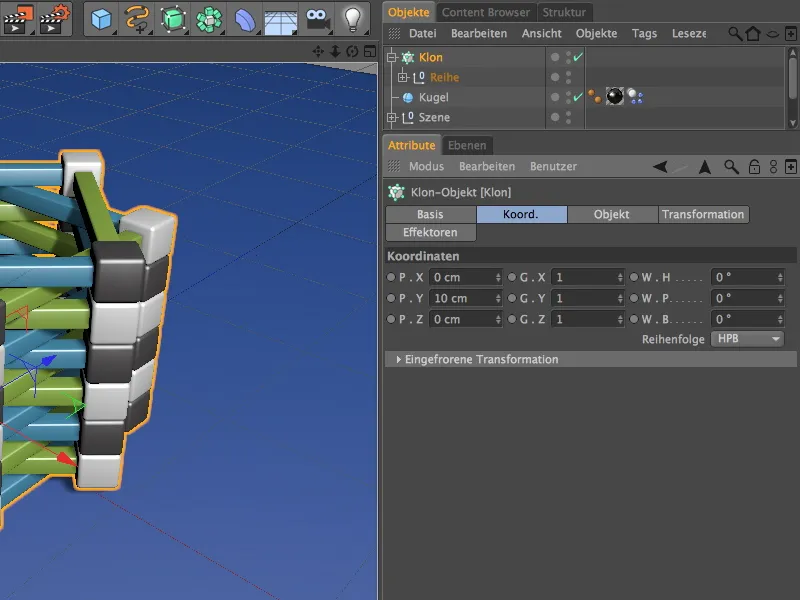Image resolution: width=800 pixels, height=600 pixels.
Task: Click P.X animation radio circle
Action: coord(391,277)
